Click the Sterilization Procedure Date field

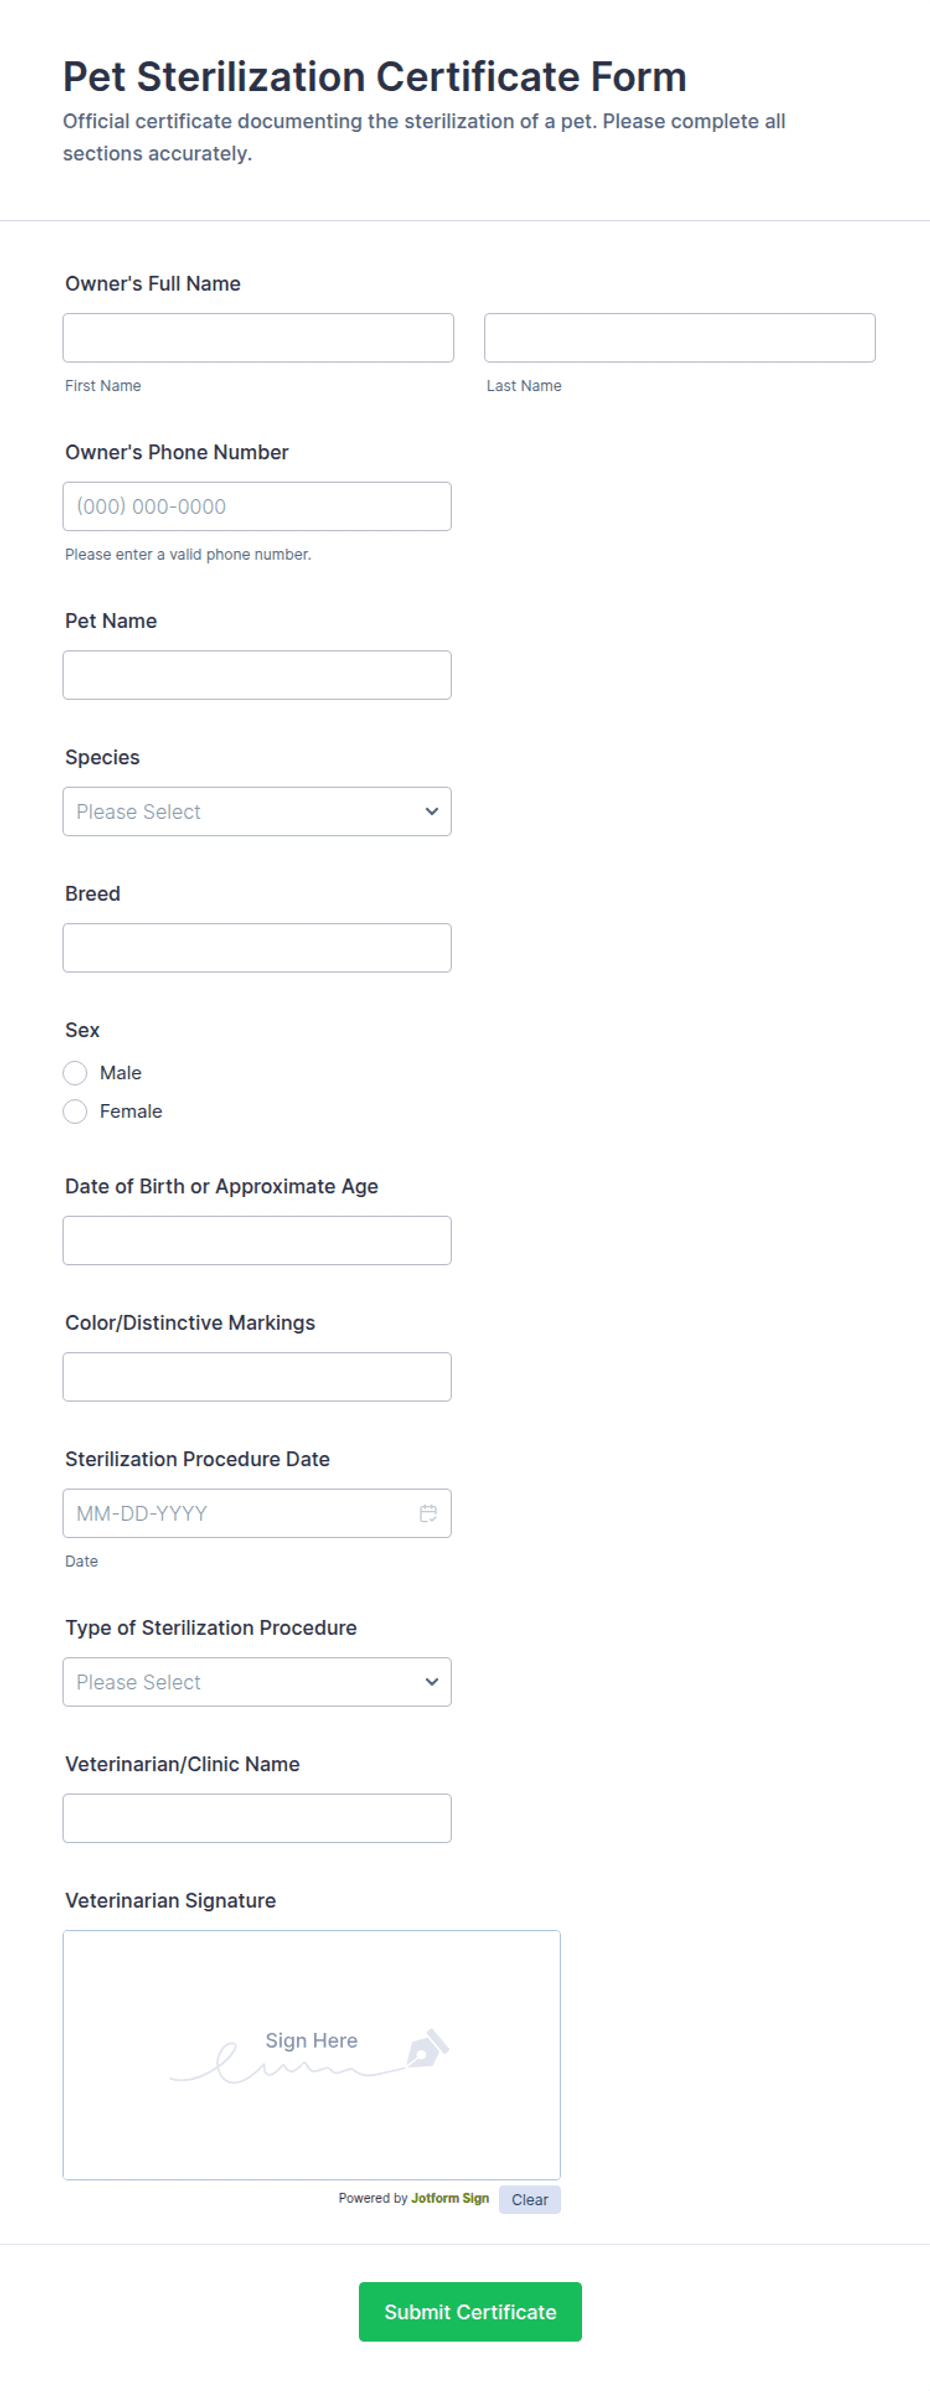tap(240, 1513)
